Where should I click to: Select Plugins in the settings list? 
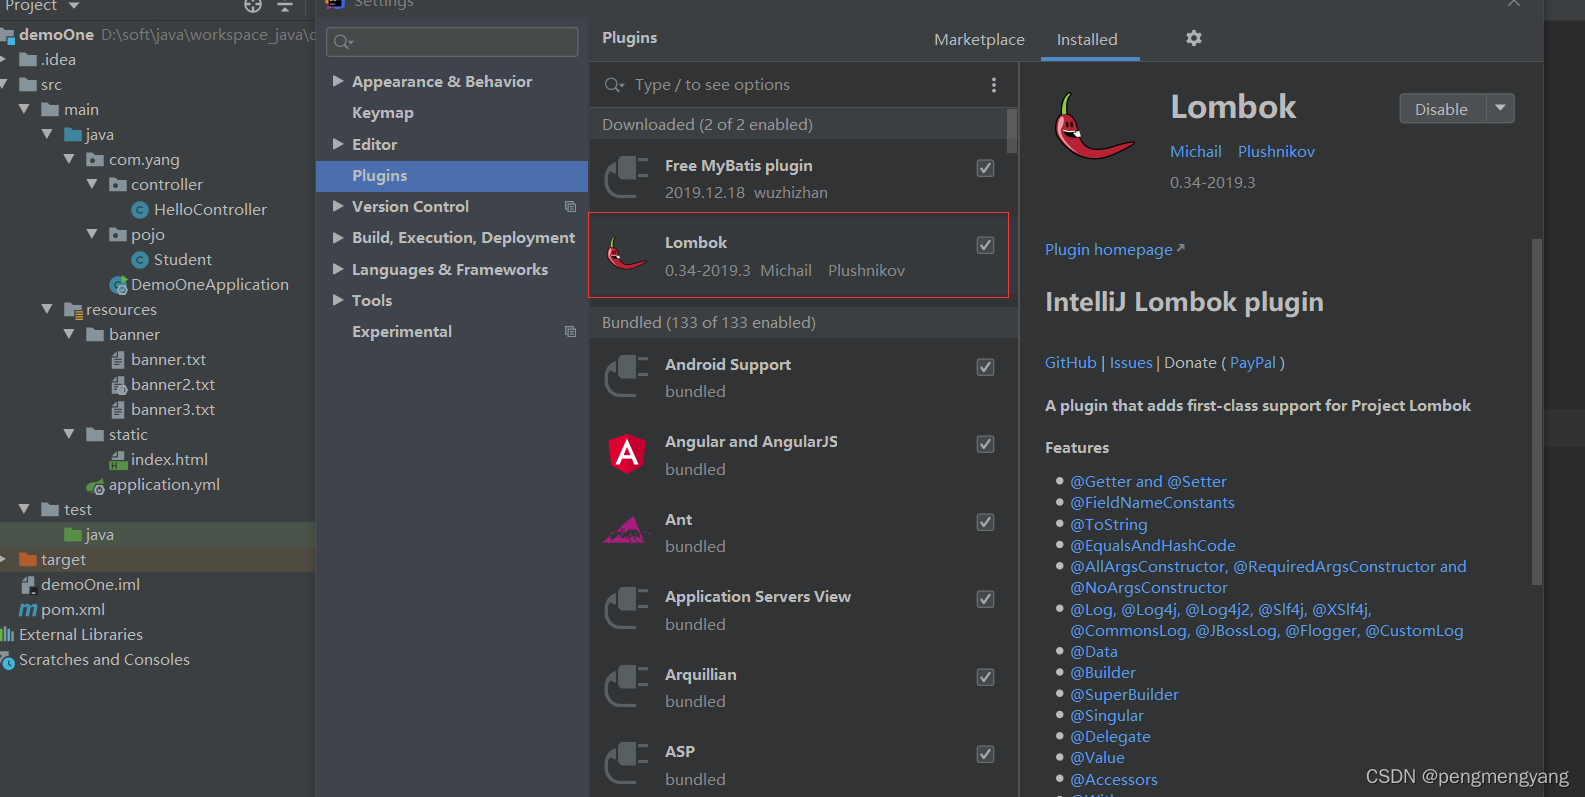[x=452, y=176]
